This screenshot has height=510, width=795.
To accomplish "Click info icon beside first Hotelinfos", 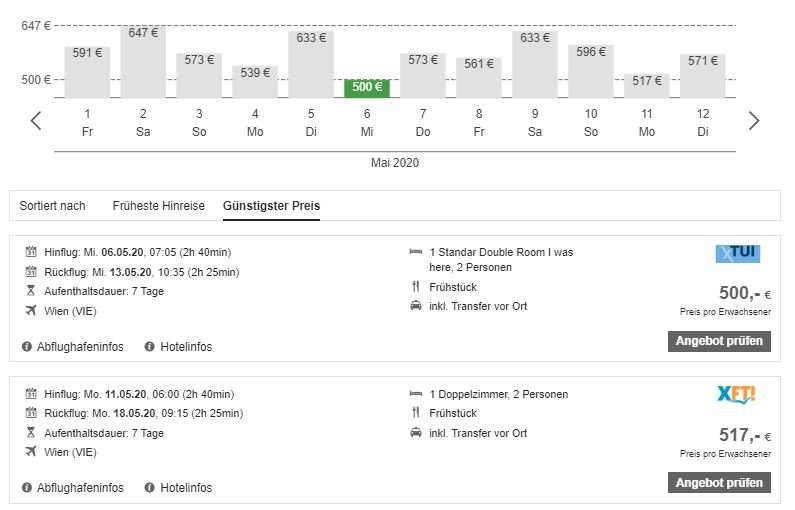I will tap(150, 347).
